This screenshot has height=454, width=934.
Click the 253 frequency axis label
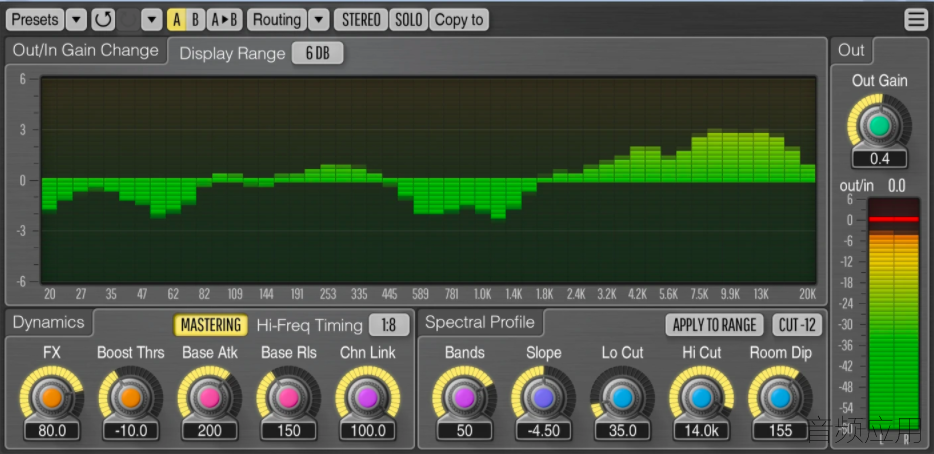coord(328,294)
